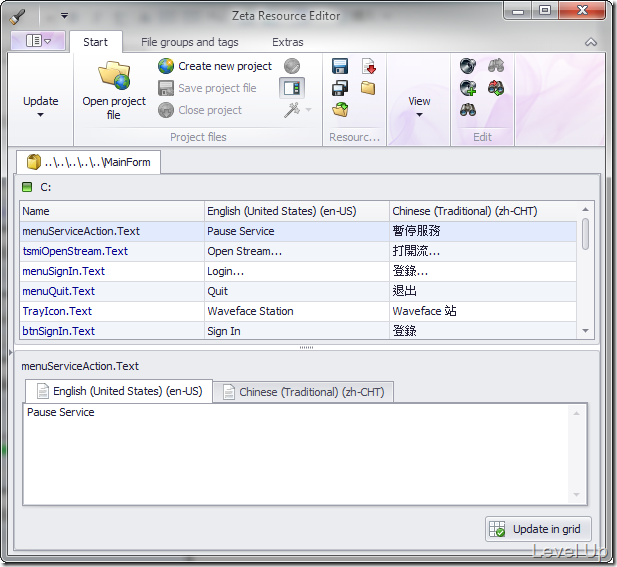Click Create new project
The height and width of the screenshot is (567, 617).
[x=215, y=66]
